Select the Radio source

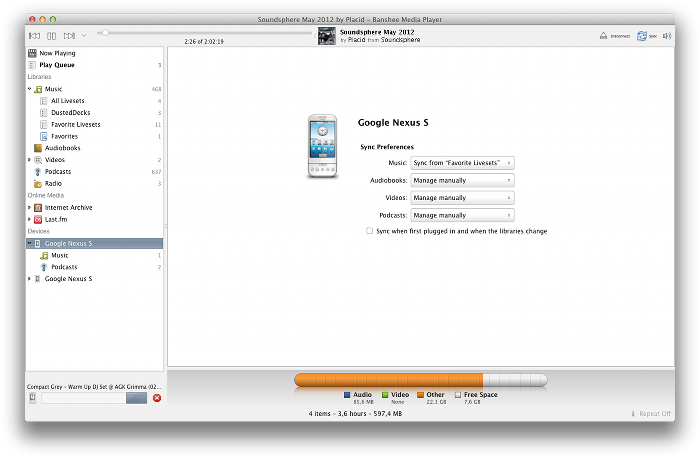53,184
